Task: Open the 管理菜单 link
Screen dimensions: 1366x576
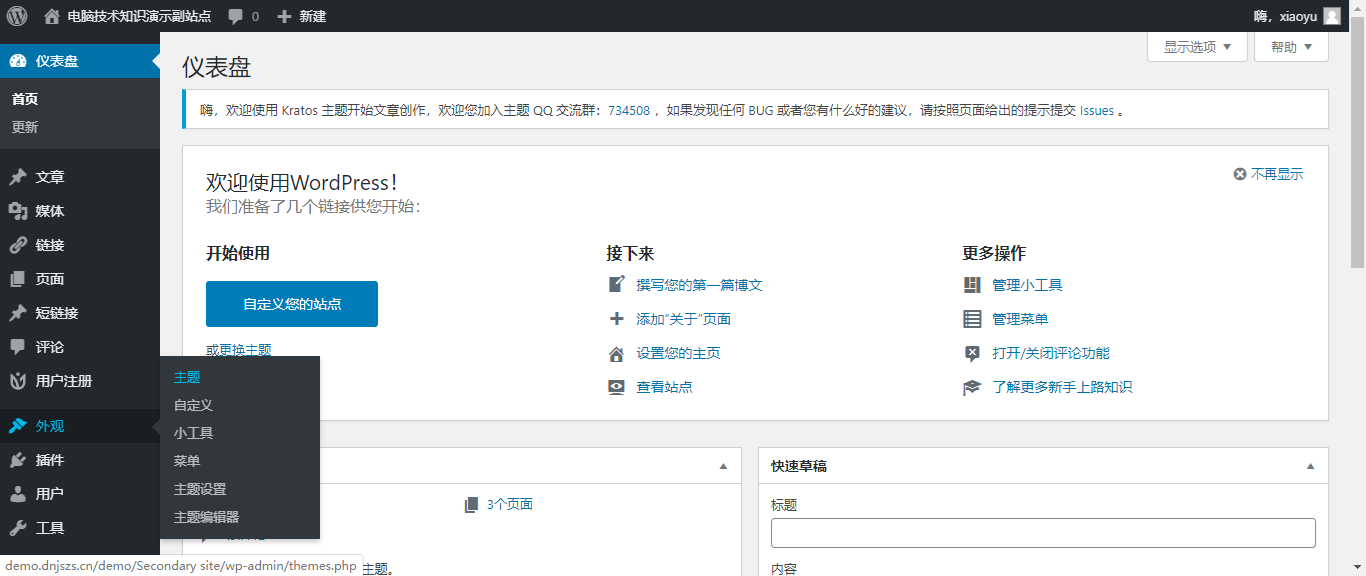Action: [1020, 319]
